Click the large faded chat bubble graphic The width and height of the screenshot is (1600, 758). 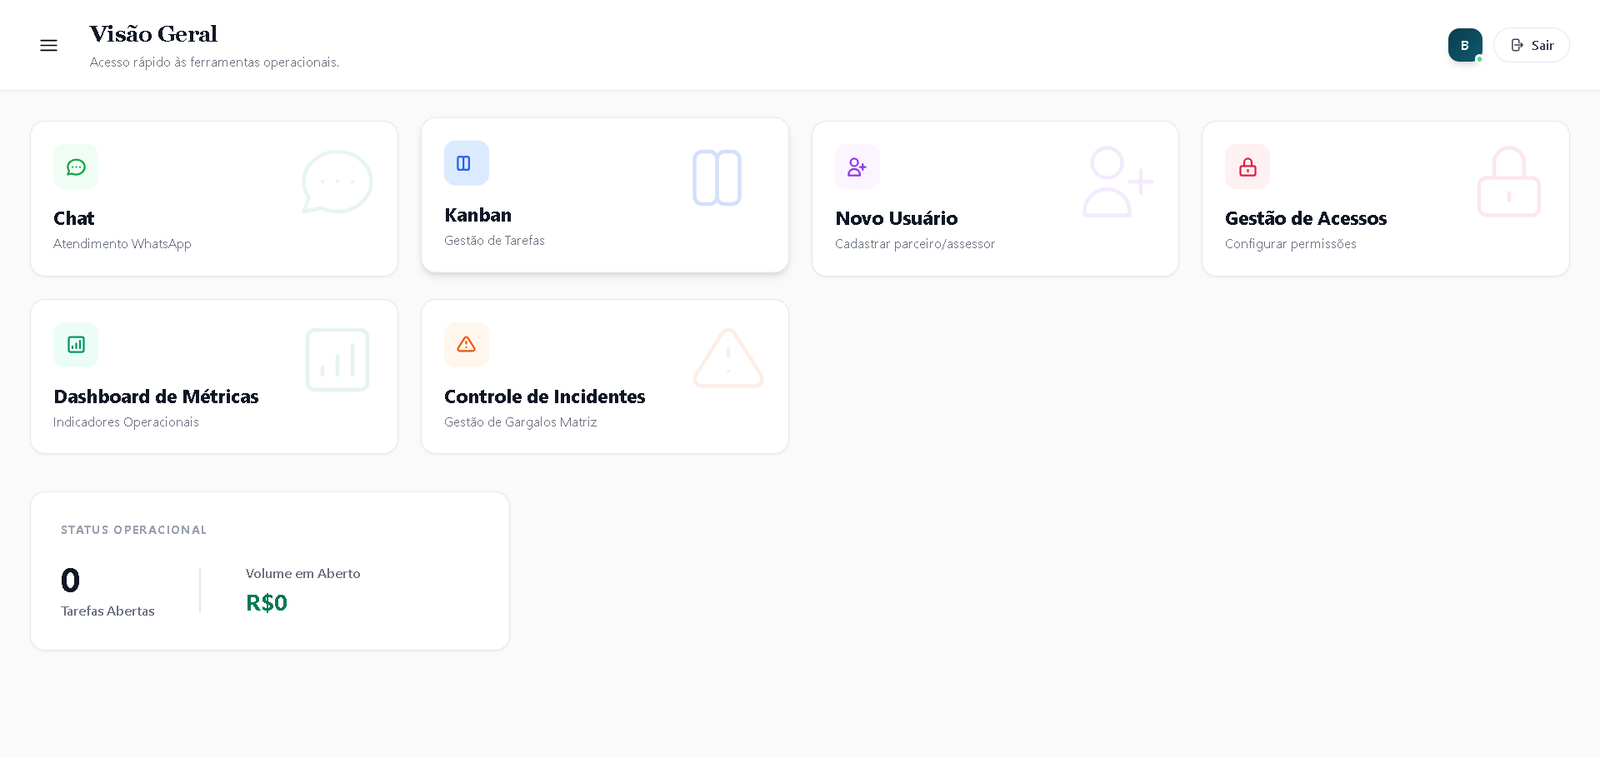click(x=337, y=182)
